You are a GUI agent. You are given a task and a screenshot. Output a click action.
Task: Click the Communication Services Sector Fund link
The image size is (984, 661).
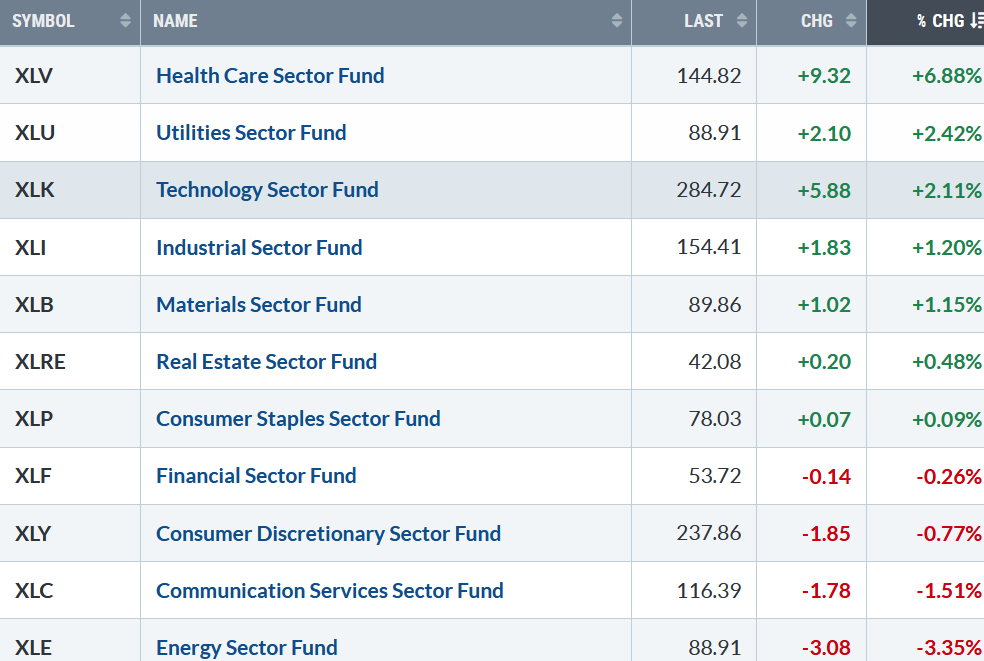[330, 591]
